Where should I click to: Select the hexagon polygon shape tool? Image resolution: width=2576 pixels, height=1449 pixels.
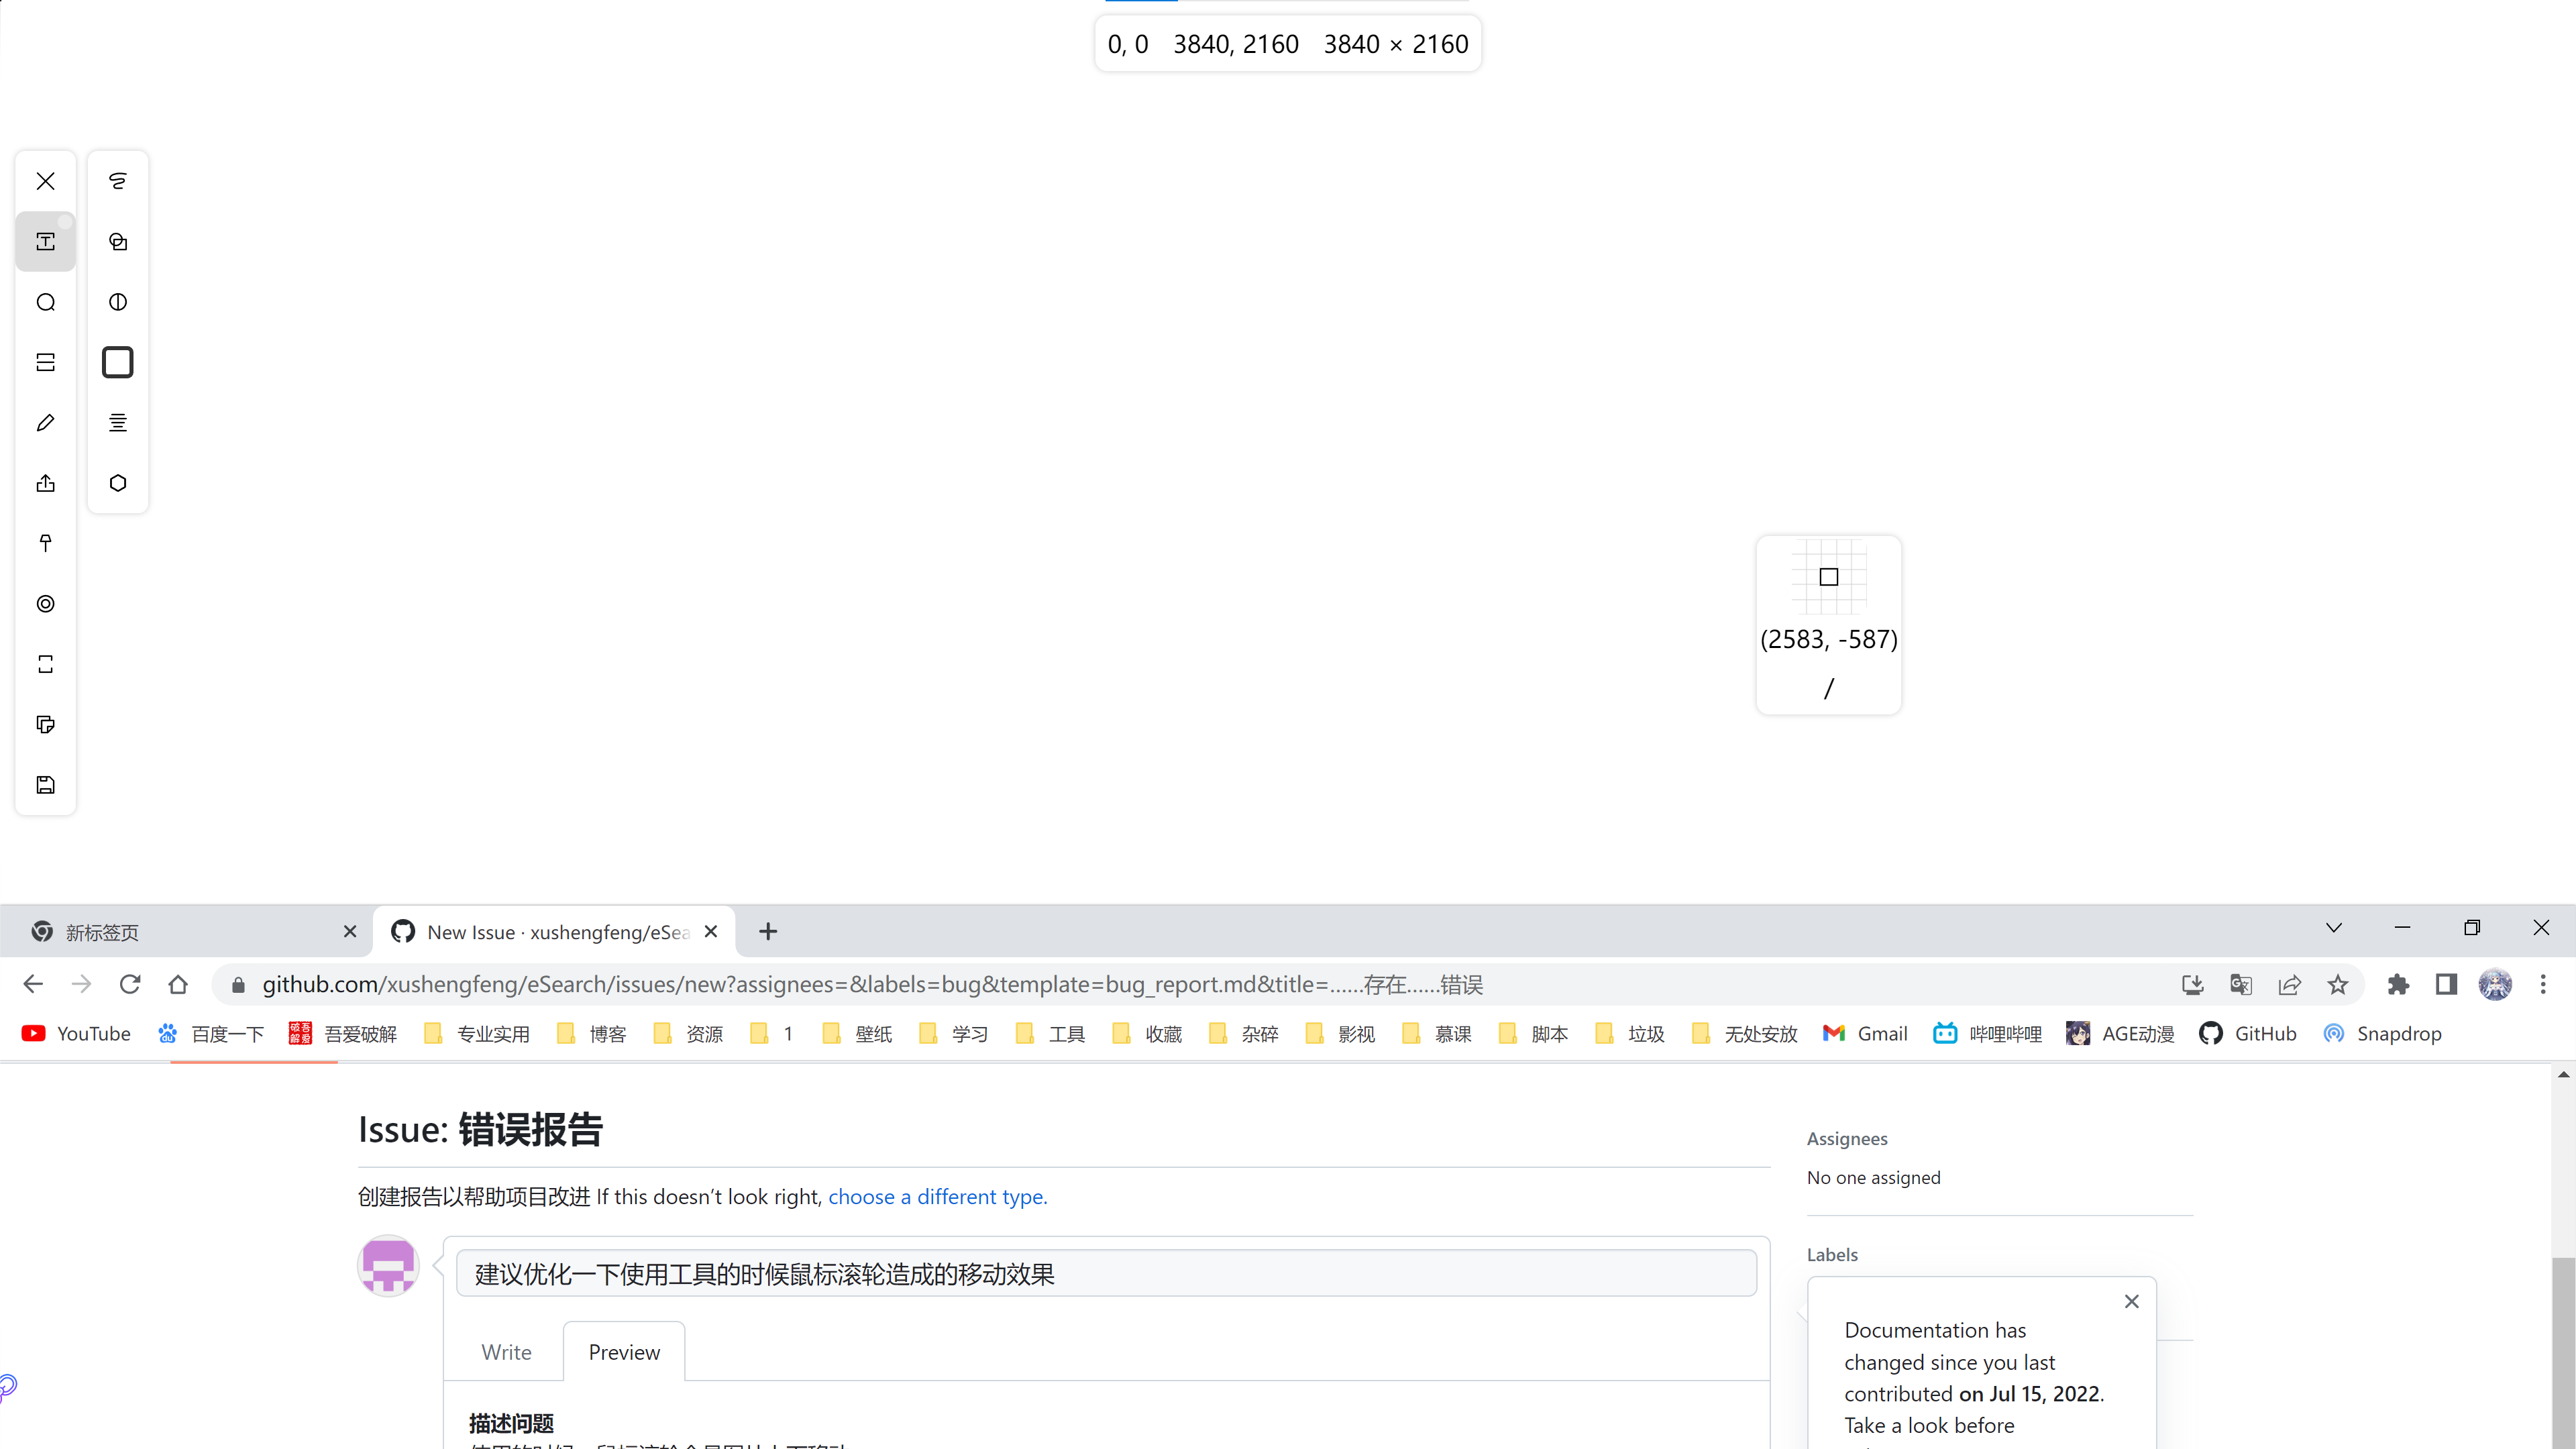(x=118, y=483)
